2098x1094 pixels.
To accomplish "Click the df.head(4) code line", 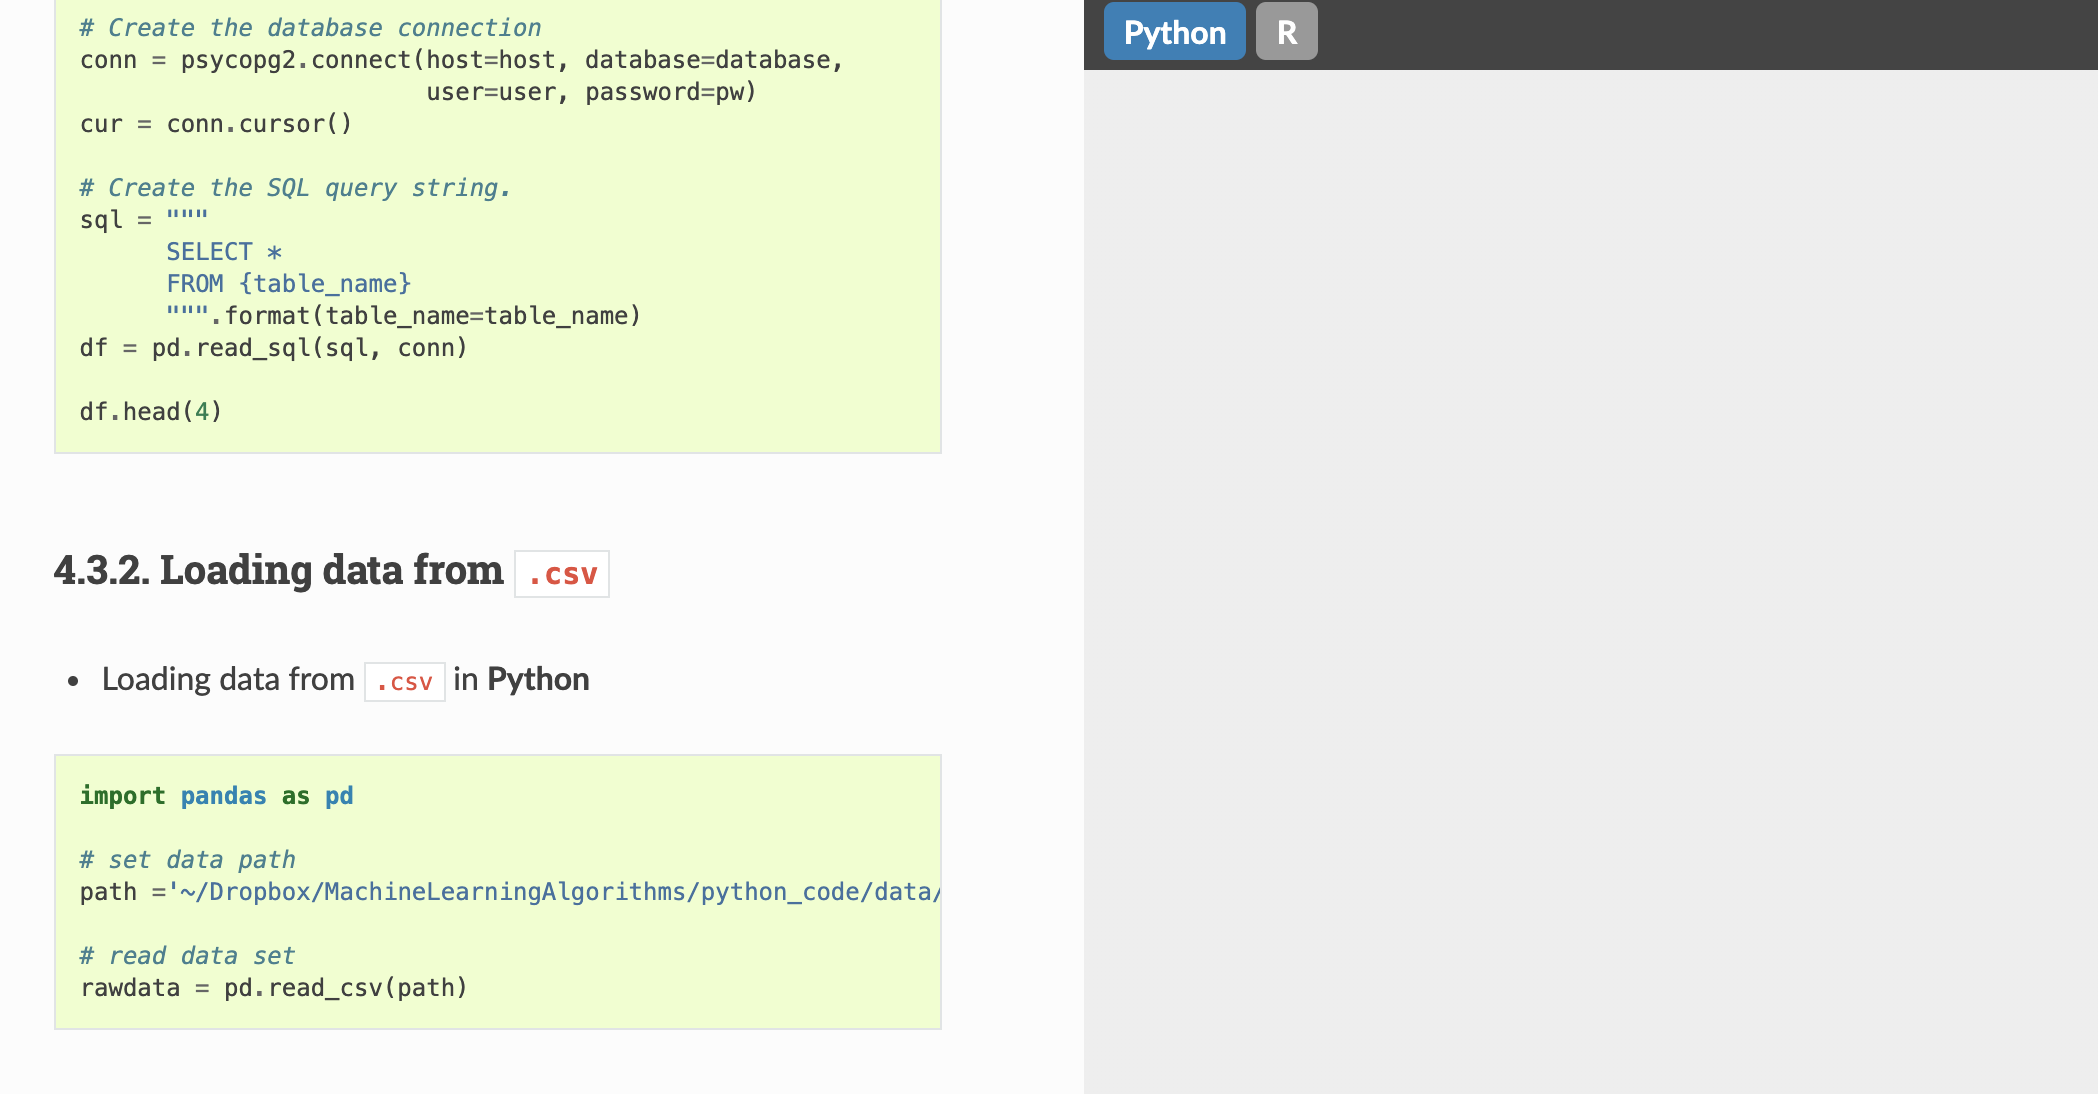I will click(x=151, y=412).
